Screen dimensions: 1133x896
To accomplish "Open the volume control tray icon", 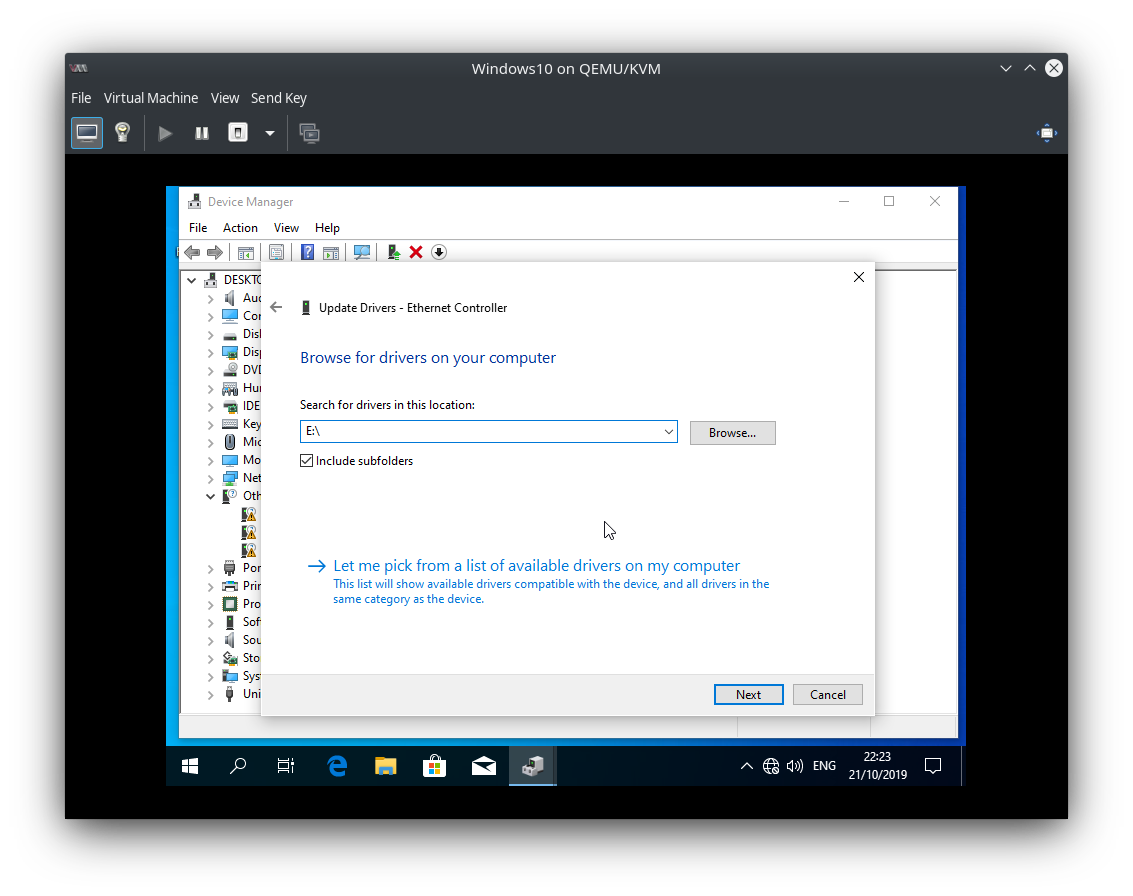I will tap(795, 766).
